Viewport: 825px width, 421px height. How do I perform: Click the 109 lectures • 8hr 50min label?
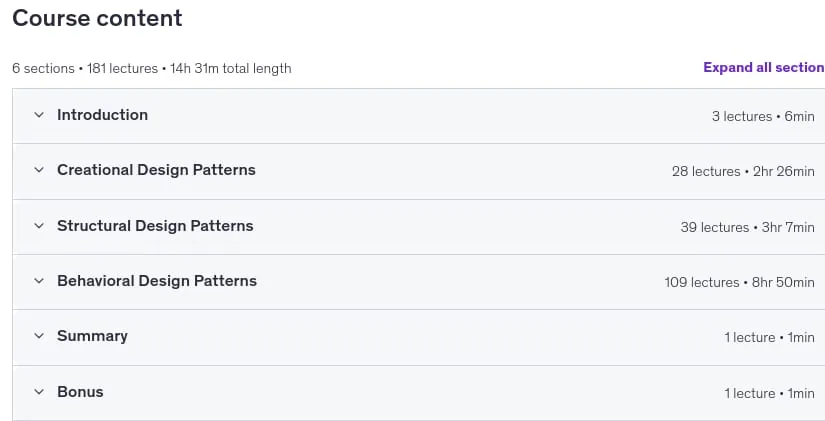739,283
